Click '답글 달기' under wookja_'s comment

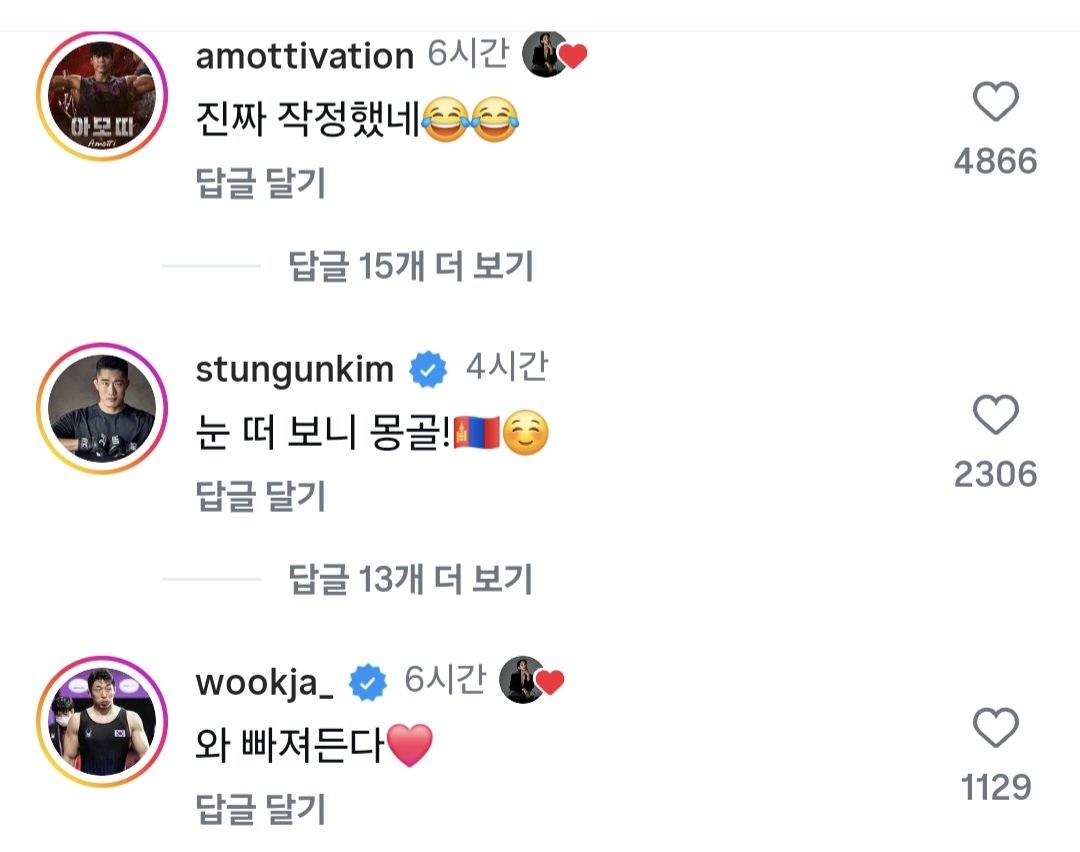point(261,808)
